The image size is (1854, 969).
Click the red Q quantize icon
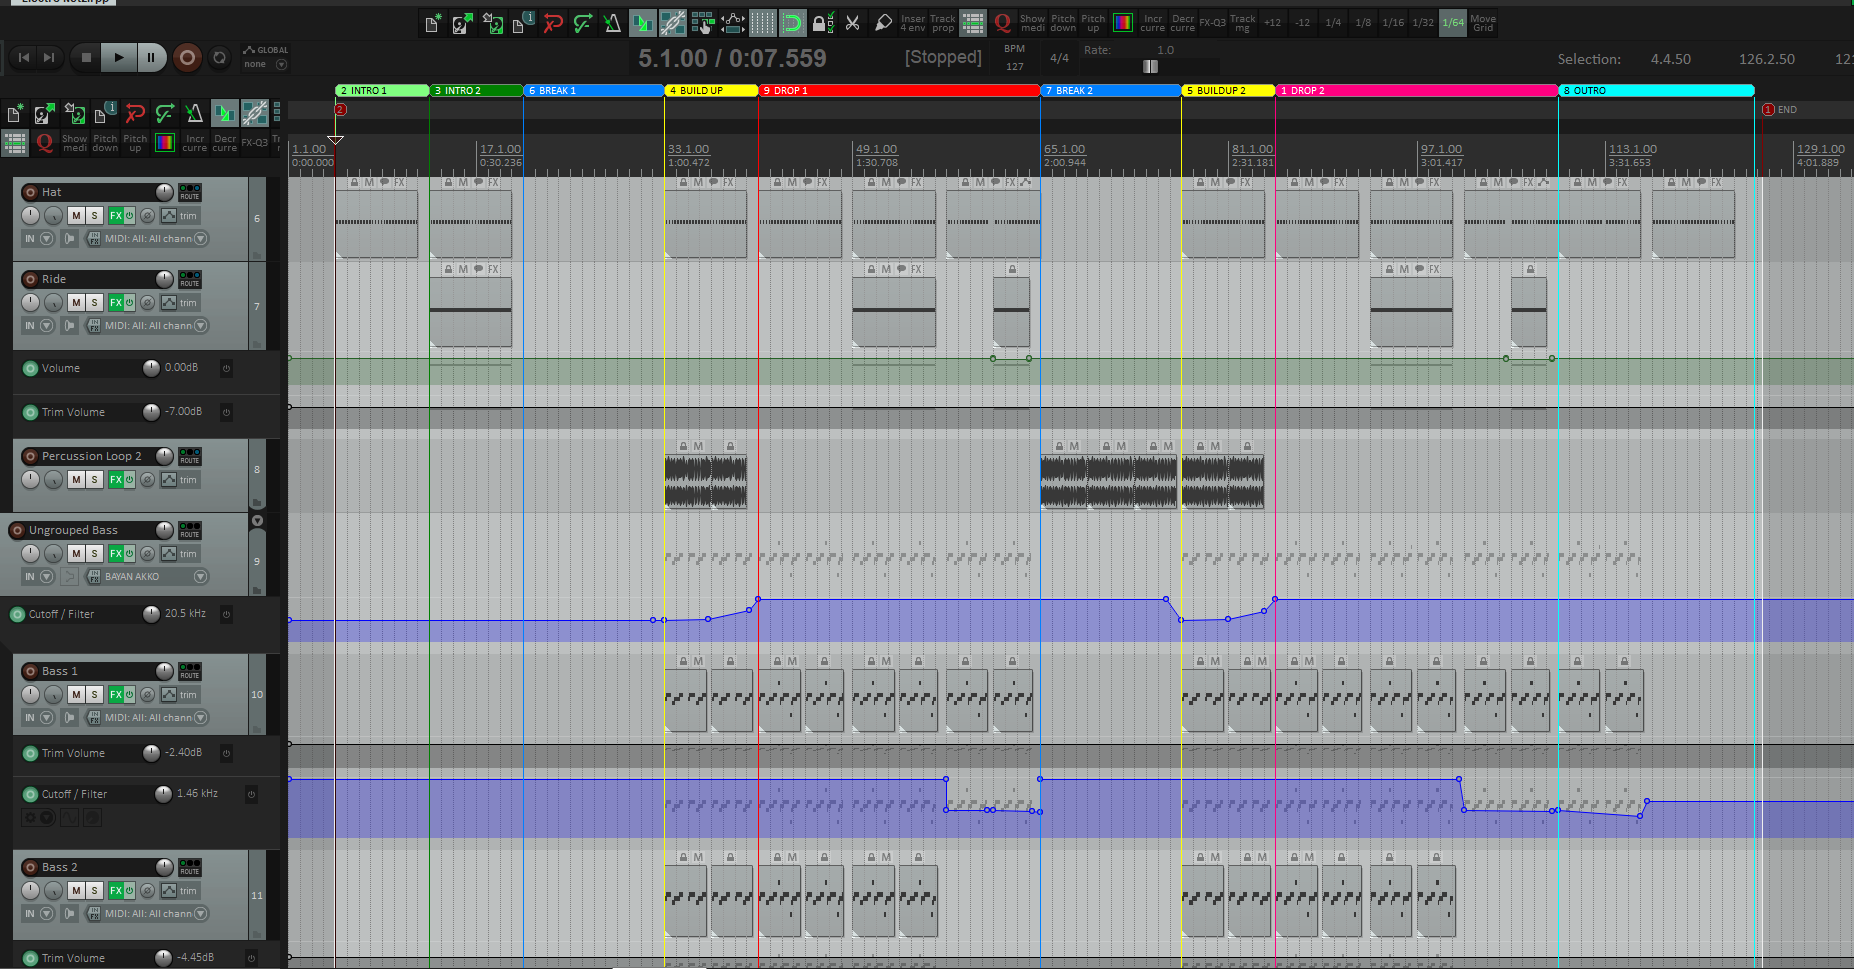coord(1003,23)
